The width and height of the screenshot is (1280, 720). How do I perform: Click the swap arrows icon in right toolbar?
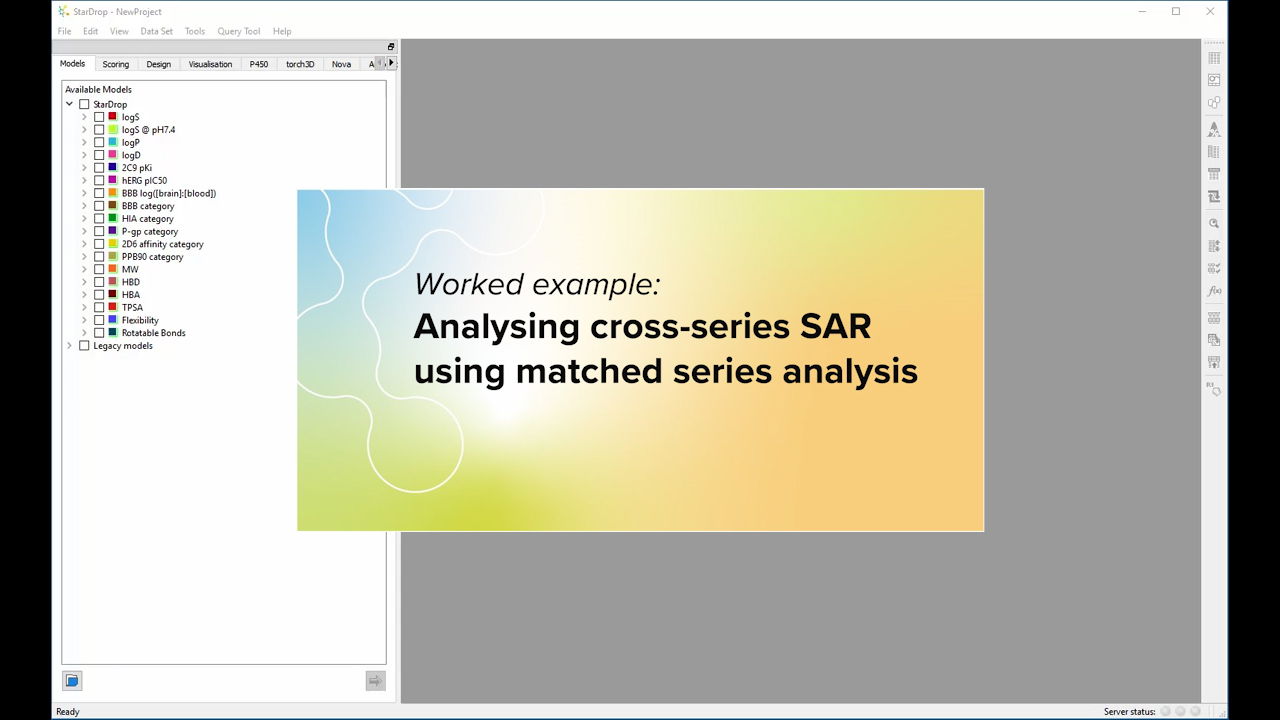tap(1214, 197)
